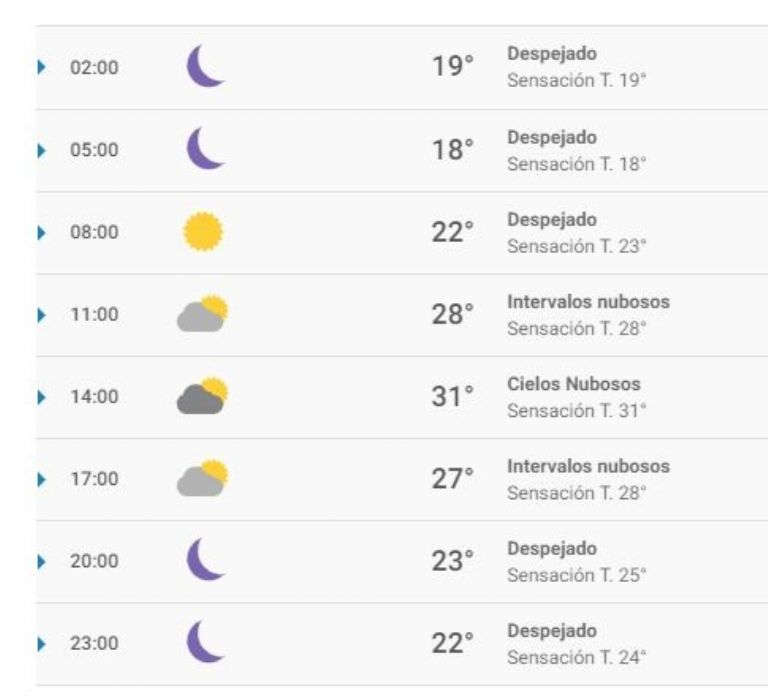Image resolution: width=768 pixels, height=699 pixels.
Task: Click the Cielos Nubosos description
Action: tap(574, 384)
